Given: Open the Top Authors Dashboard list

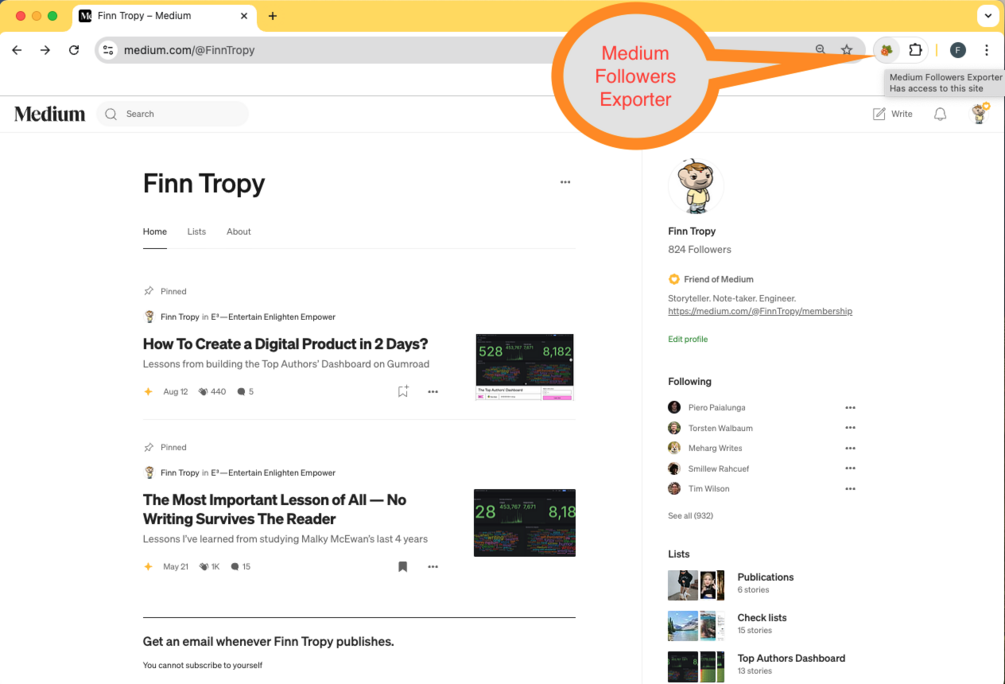Looking at the screenshot, I should (791, 658).
